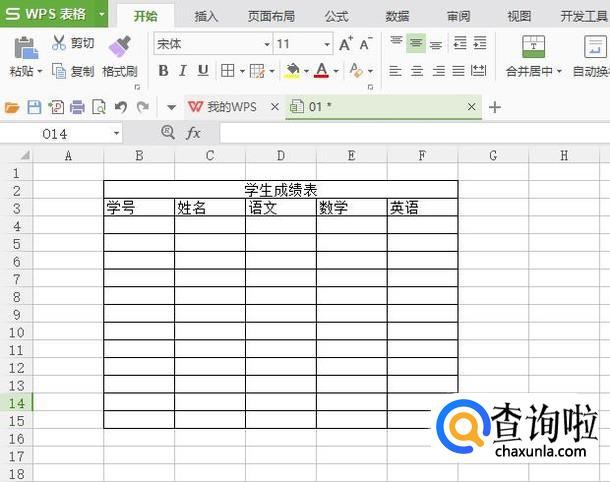
Task: Click the clear format eraser icon
Action: [x=356, y=71]
